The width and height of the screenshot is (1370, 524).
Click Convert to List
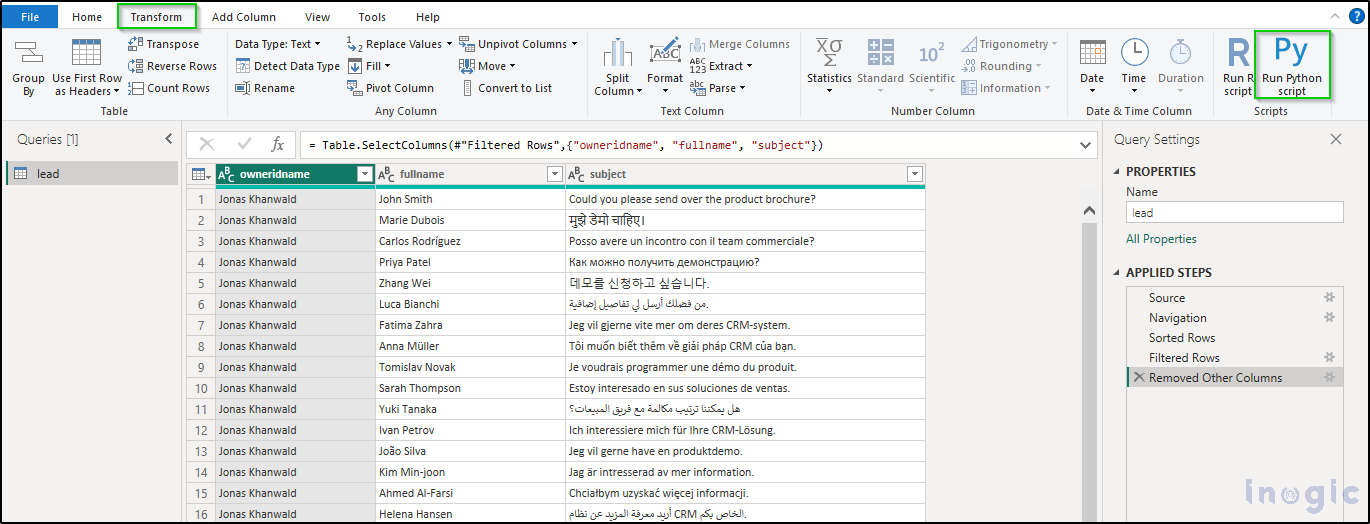click(506, 88)
